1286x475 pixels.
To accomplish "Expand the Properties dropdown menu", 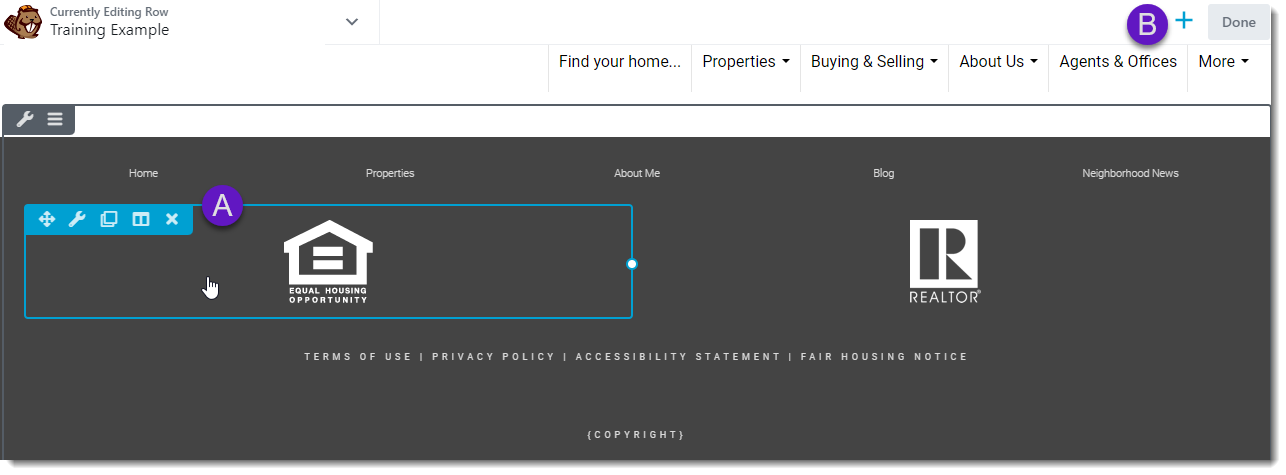I will [746, 62].
